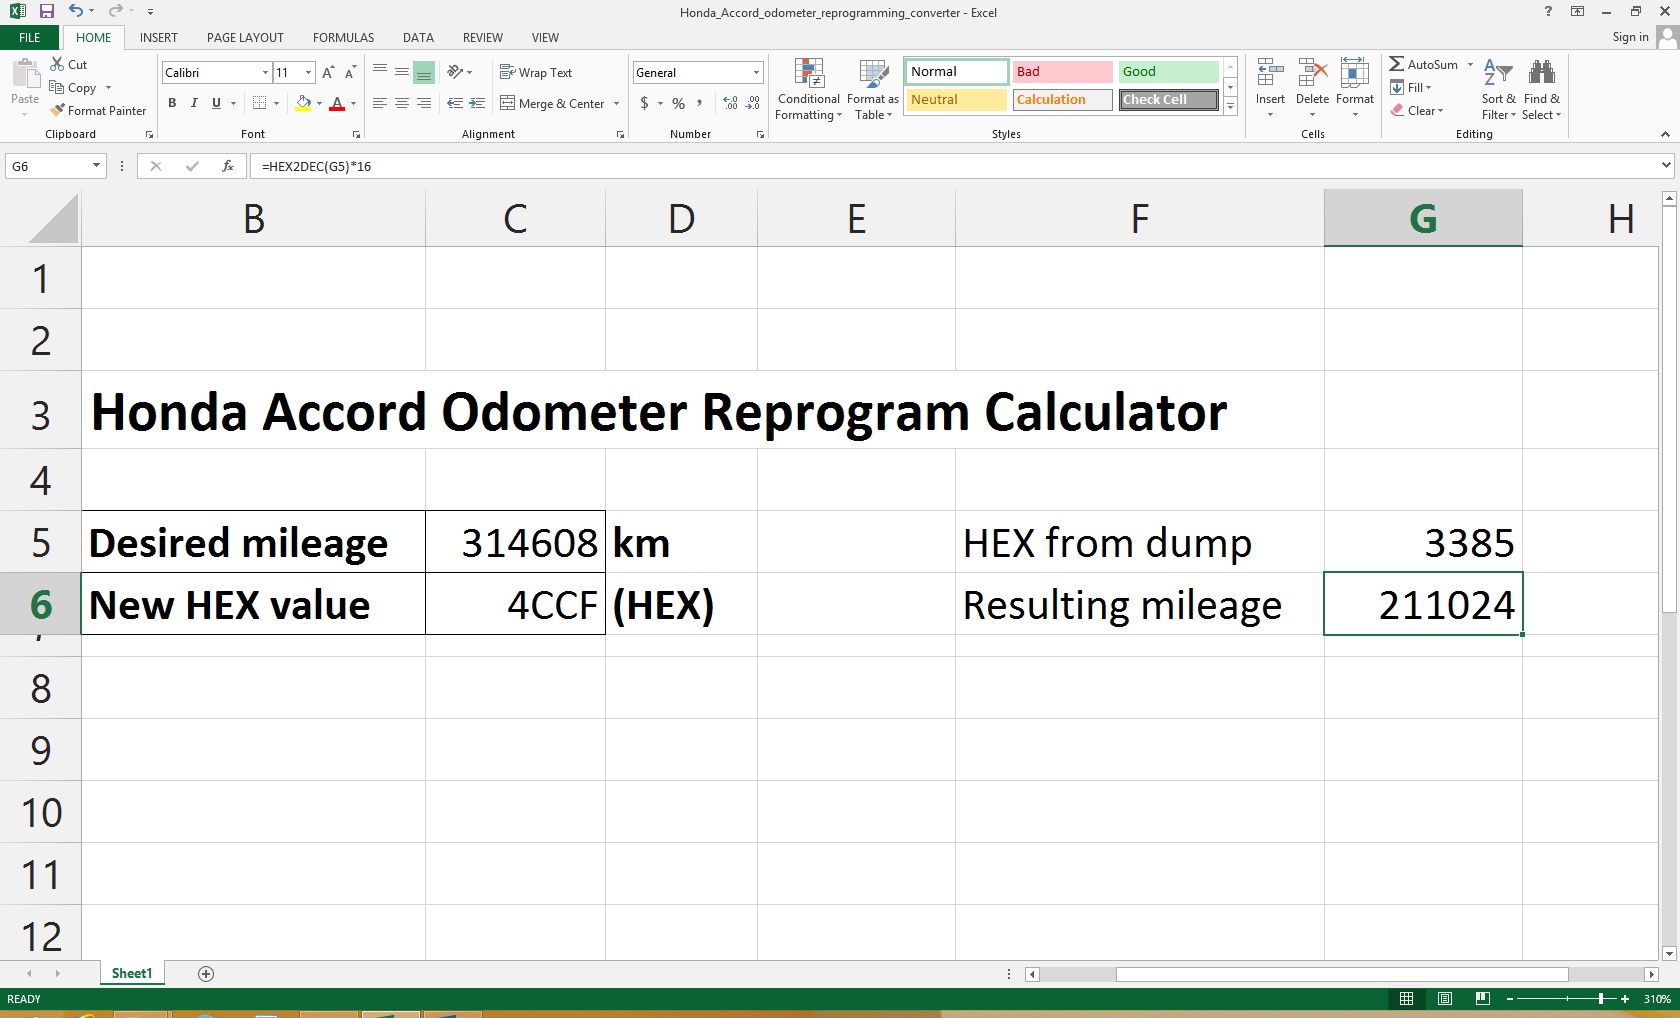
Task: Switch to the FORMULAS ribbon tab
Action: [343, 37]
